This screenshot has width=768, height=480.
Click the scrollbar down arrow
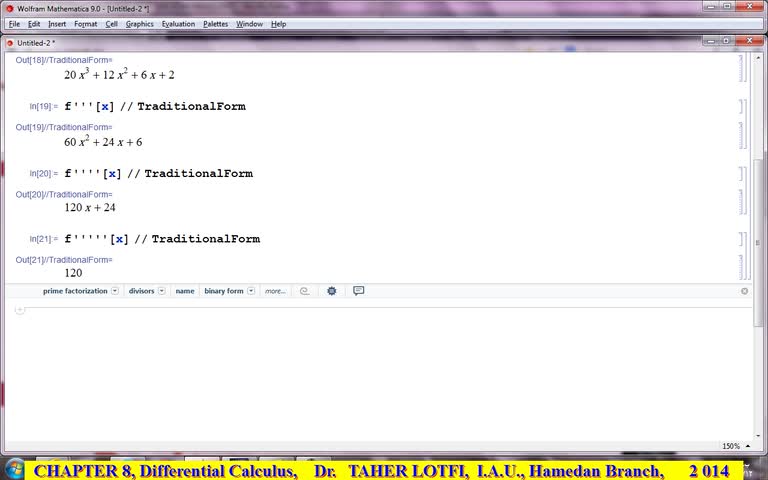758,436
